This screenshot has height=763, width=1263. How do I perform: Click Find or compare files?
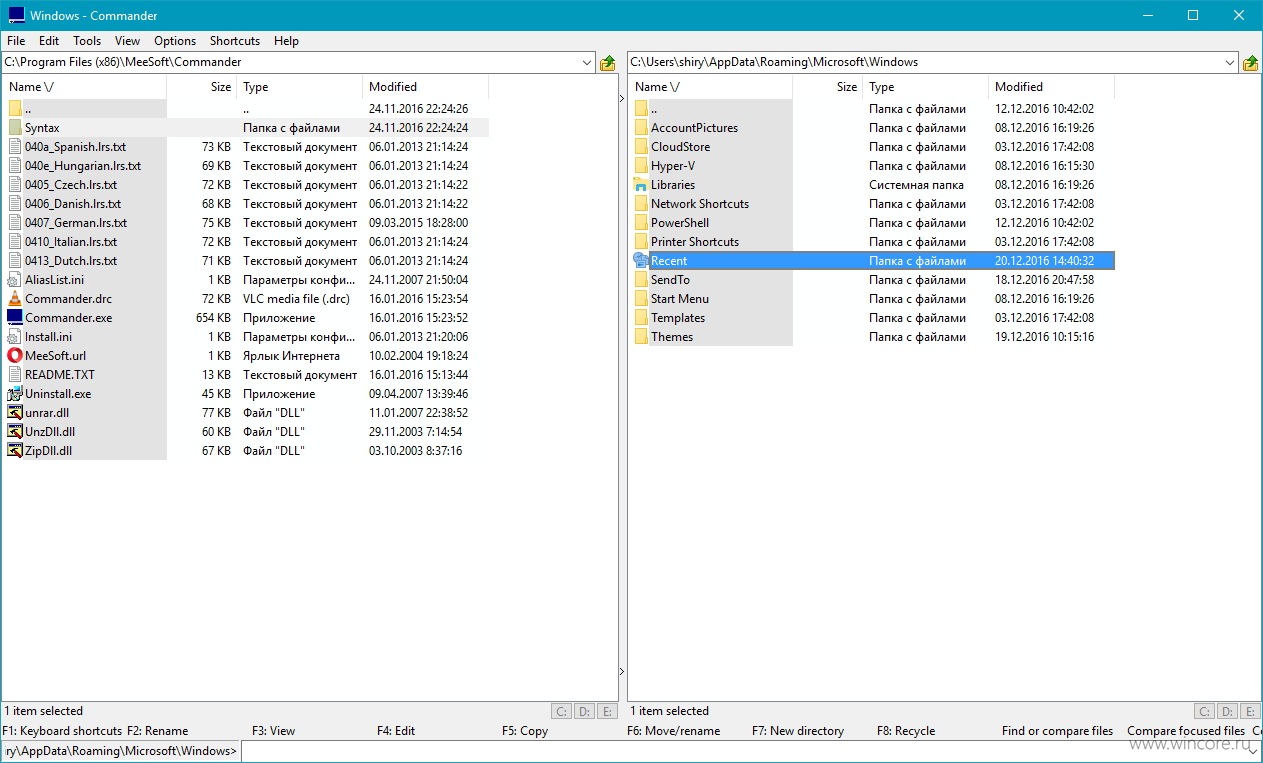tap(1057, 731)
